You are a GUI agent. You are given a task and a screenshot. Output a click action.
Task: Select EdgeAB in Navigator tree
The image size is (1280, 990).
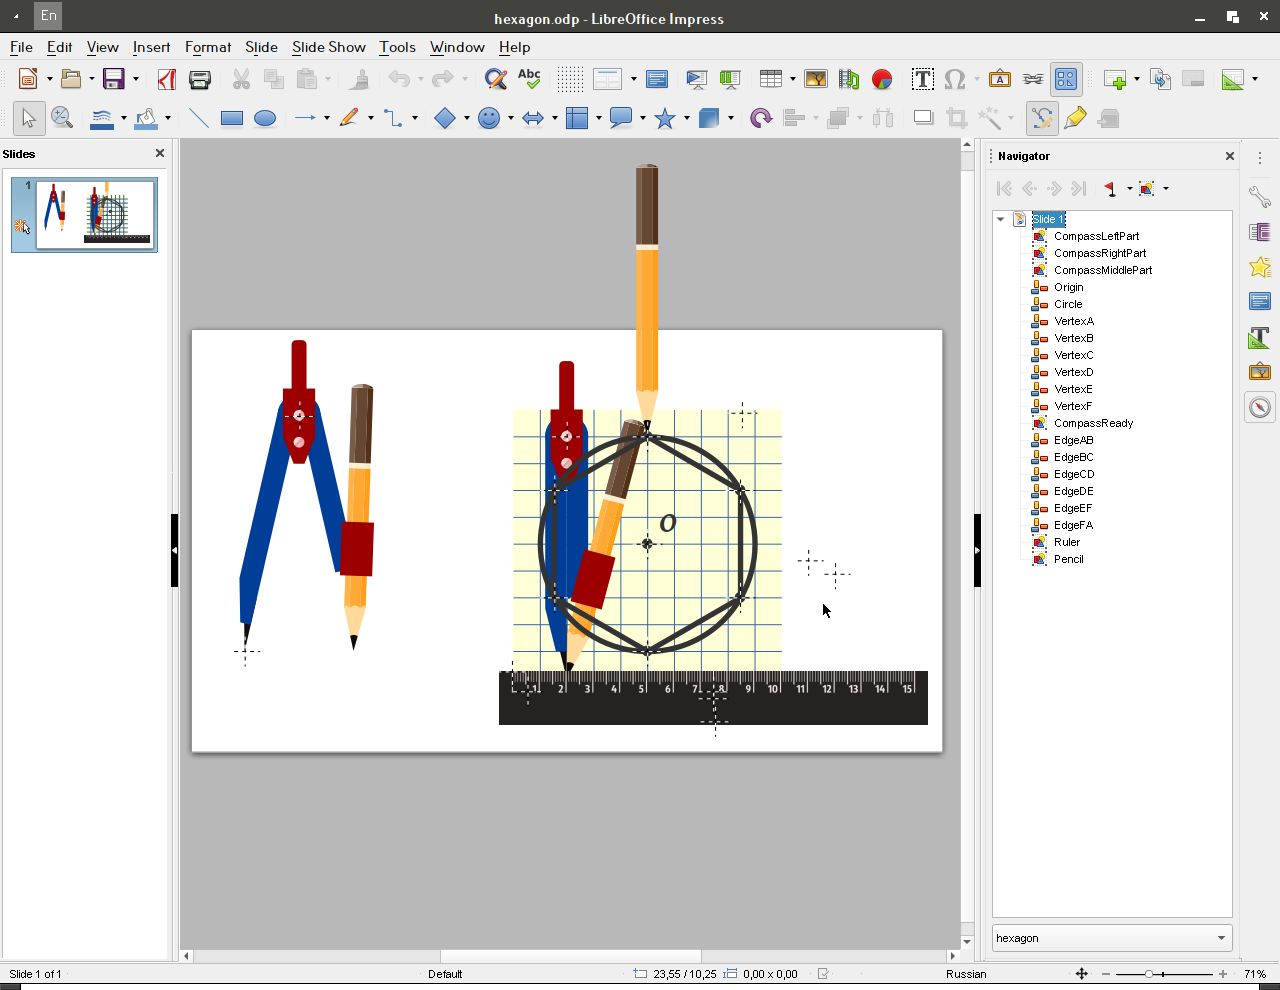pos(1073,440)
